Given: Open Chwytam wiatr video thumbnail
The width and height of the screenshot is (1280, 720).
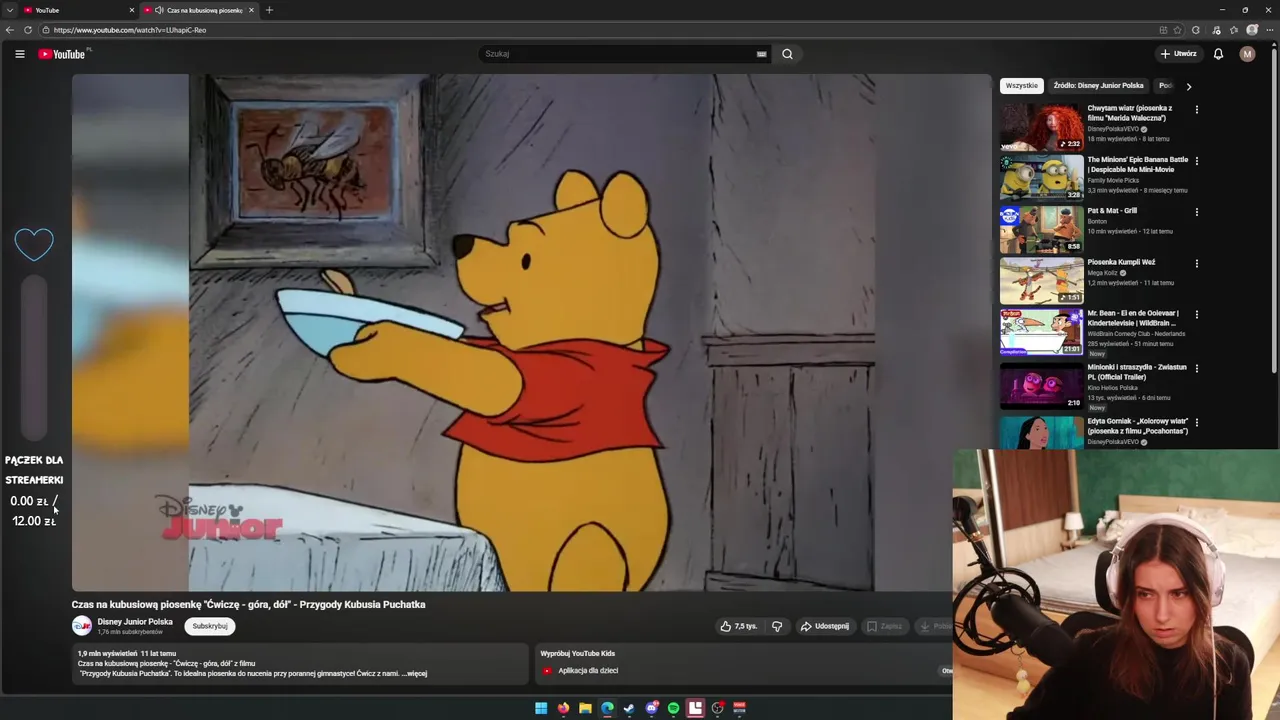Looking at the screenshot, I should tap(1042, 126).
